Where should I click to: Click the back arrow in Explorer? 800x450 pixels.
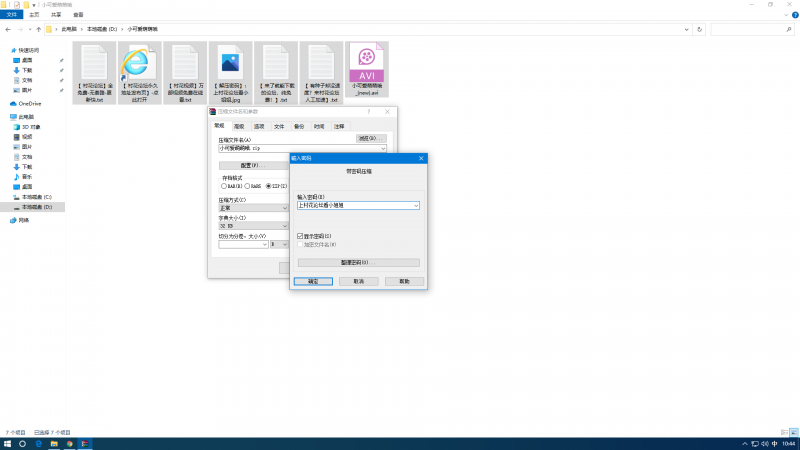pos(8,30)
